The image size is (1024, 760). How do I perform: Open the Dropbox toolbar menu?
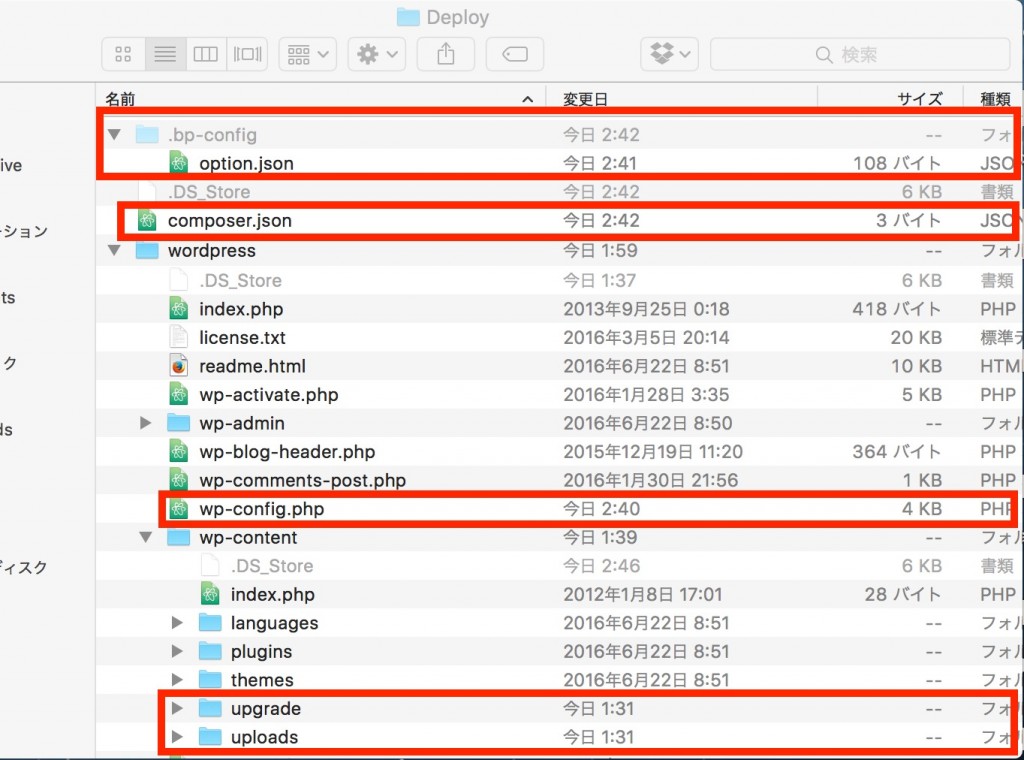coord(670,54)
